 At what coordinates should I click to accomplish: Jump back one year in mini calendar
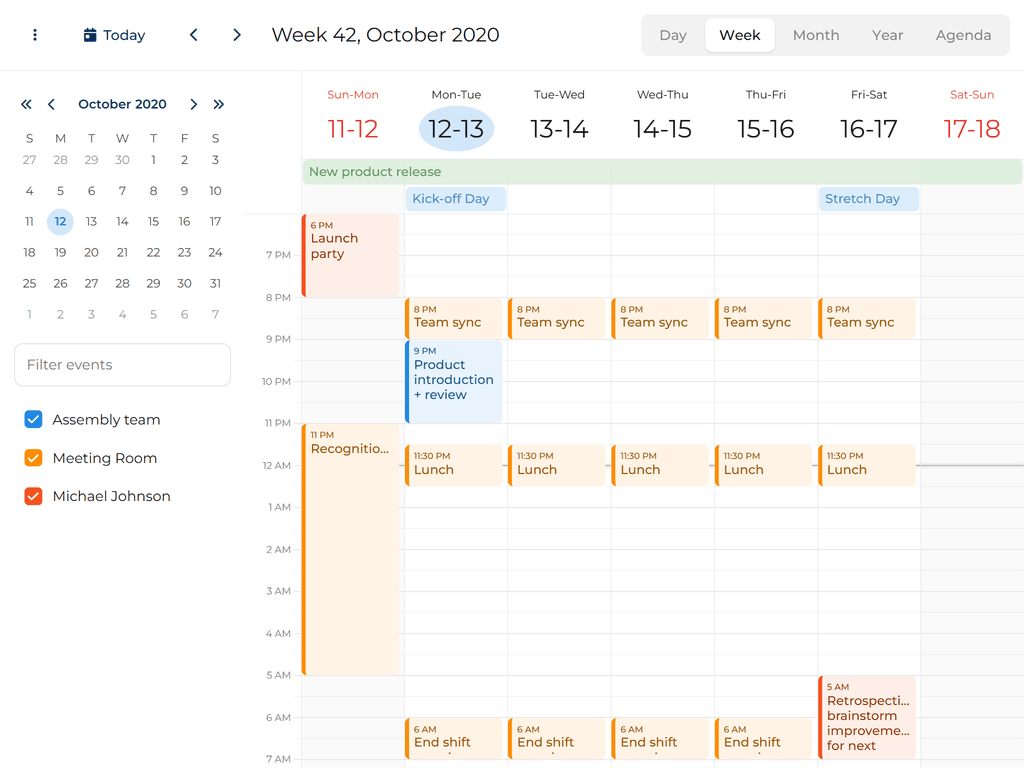(27, 104)
